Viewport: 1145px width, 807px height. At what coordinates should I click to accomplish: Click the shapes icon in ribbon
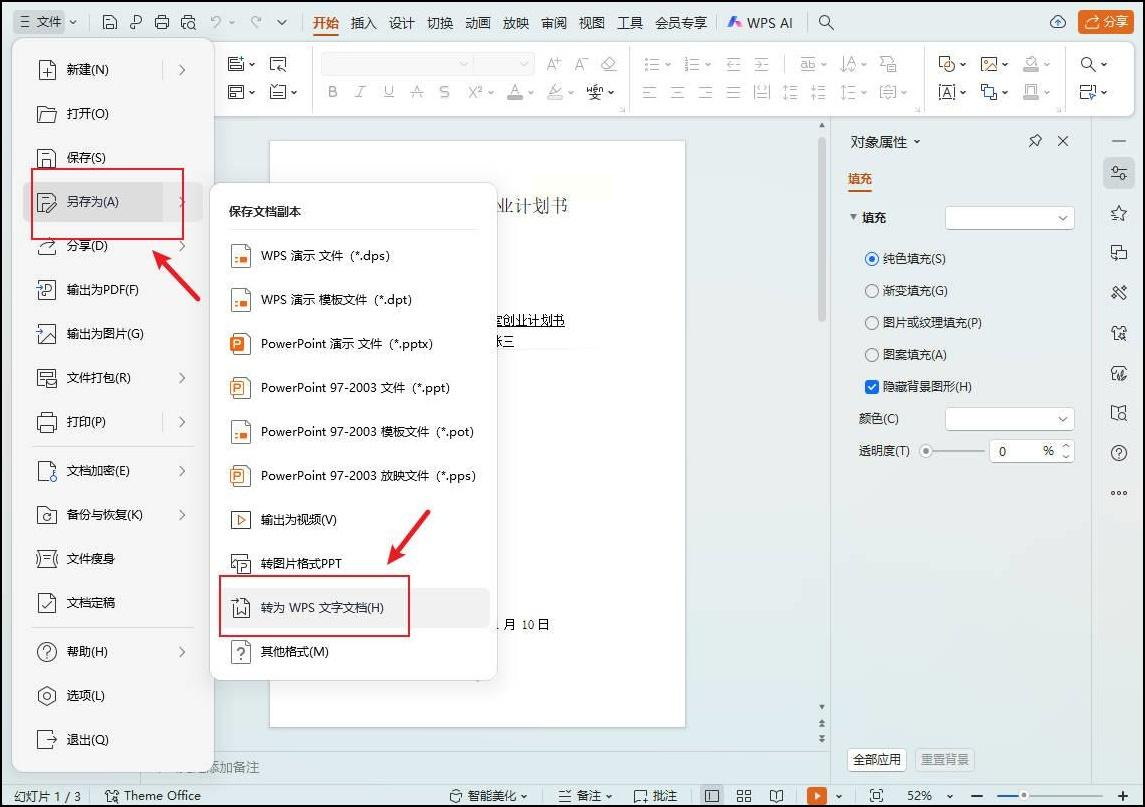[x=946, y=64]
